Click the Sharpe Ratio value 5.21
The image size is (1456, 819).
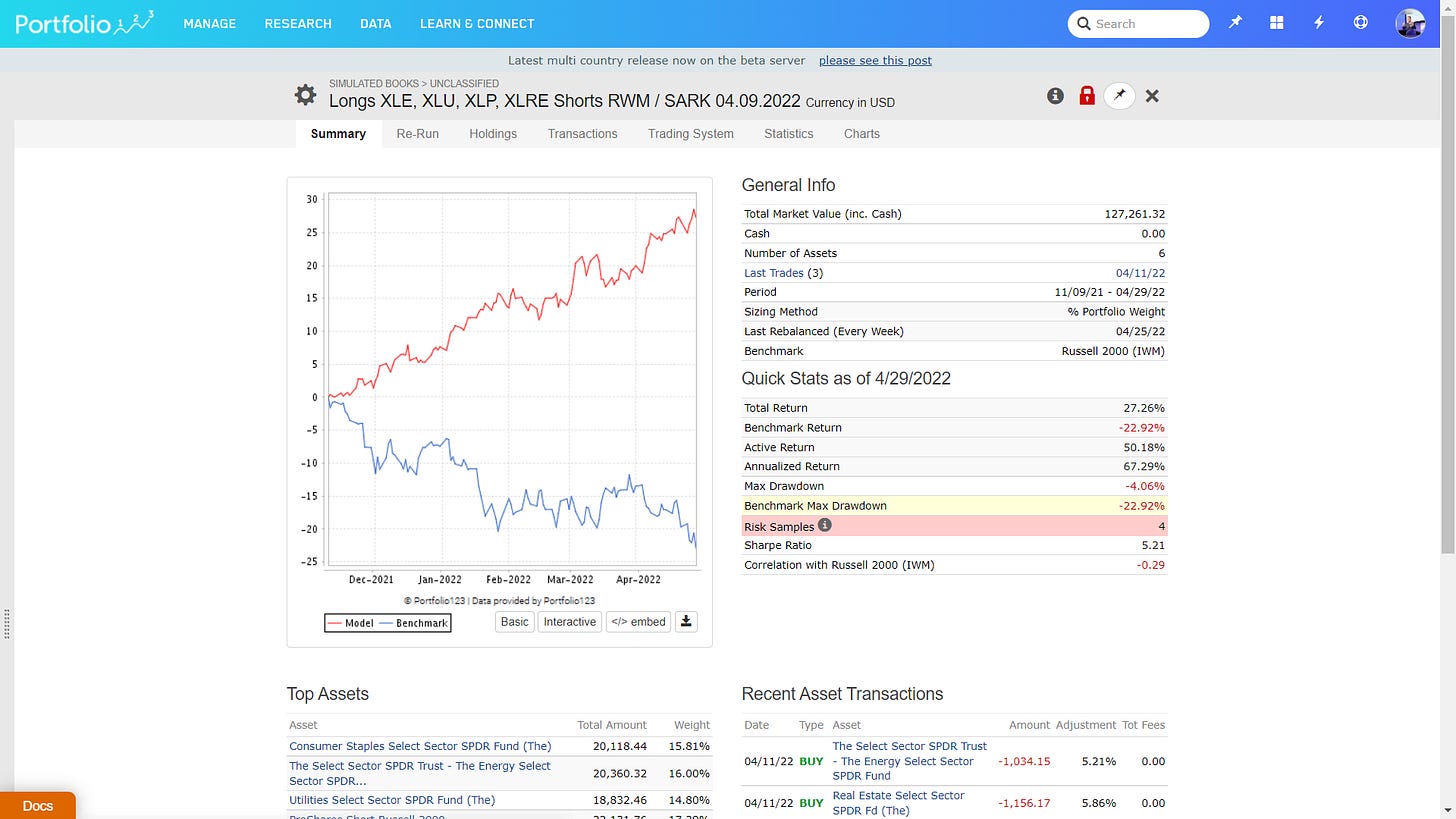coord(1152,545)
